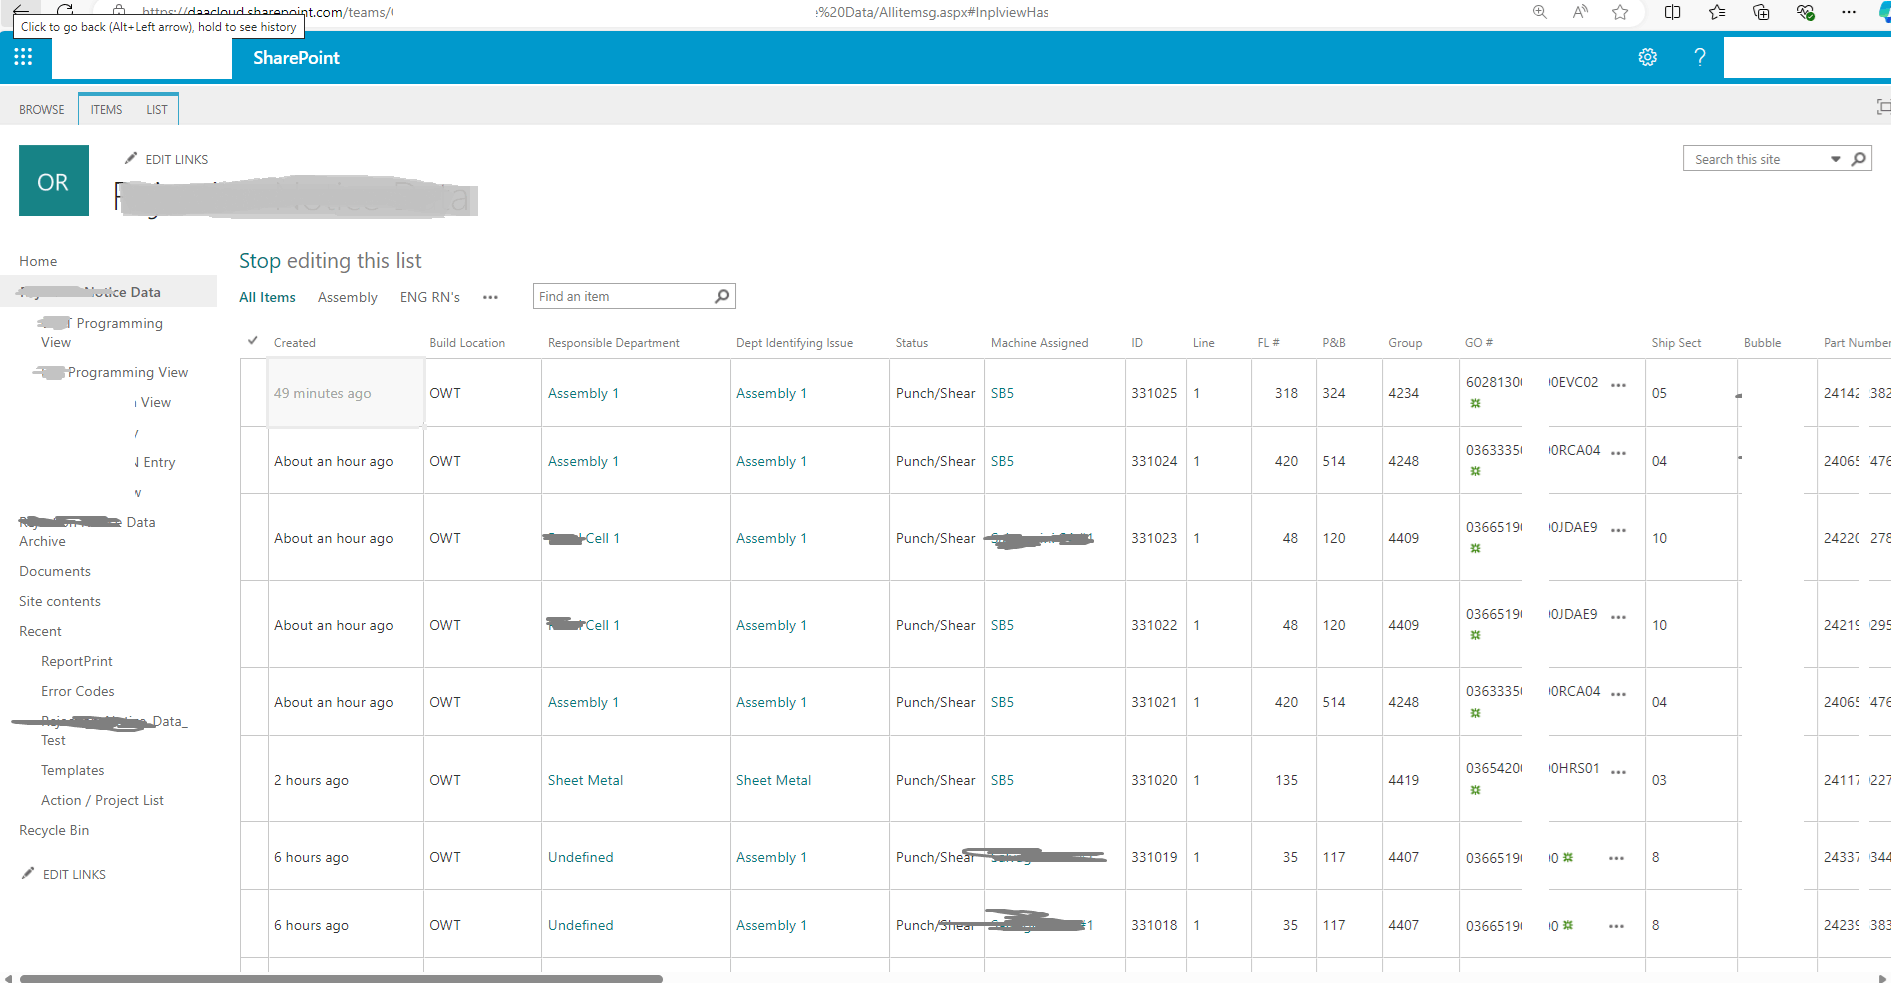Click the Find an item search icon
Image resolution: width=1891 pixels, height=983 pixels.
(x=722, y=296)
